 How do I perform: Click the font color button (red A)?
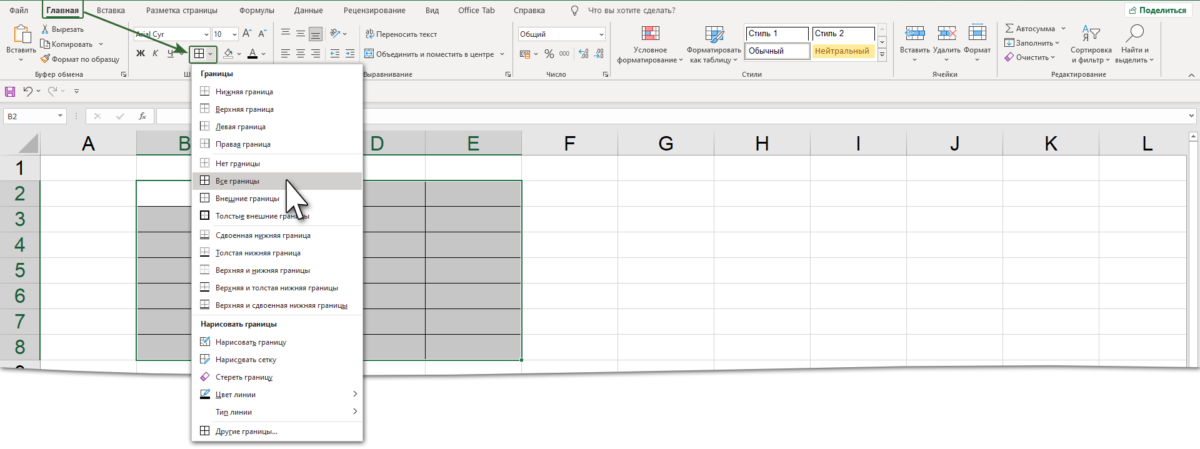point(251,53)
